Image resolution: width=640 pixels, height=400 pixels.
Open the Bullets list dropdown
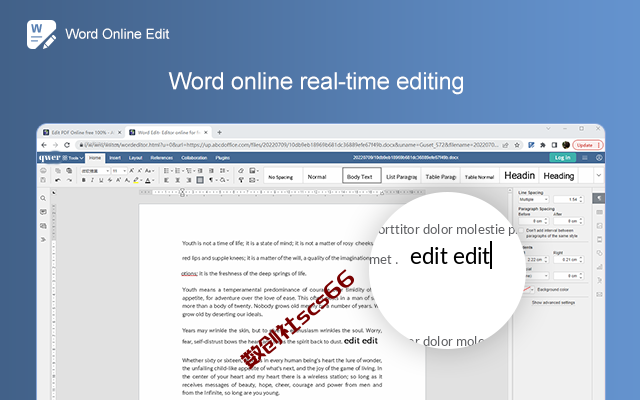click(x=168, y=171)
